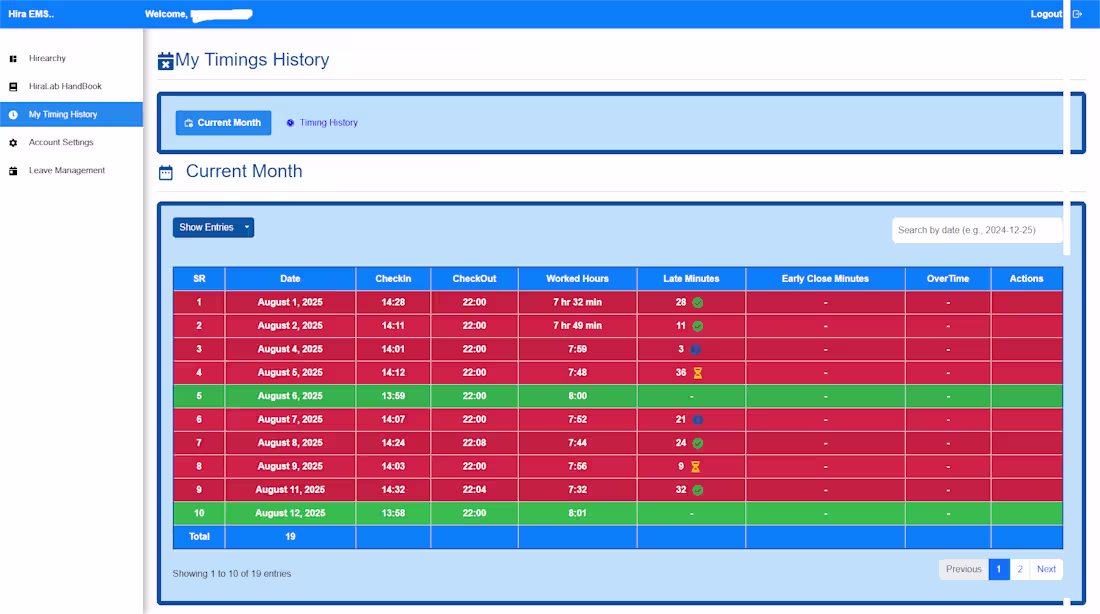Click the calendar icon next to My Timings History heading

coord(164,61)
